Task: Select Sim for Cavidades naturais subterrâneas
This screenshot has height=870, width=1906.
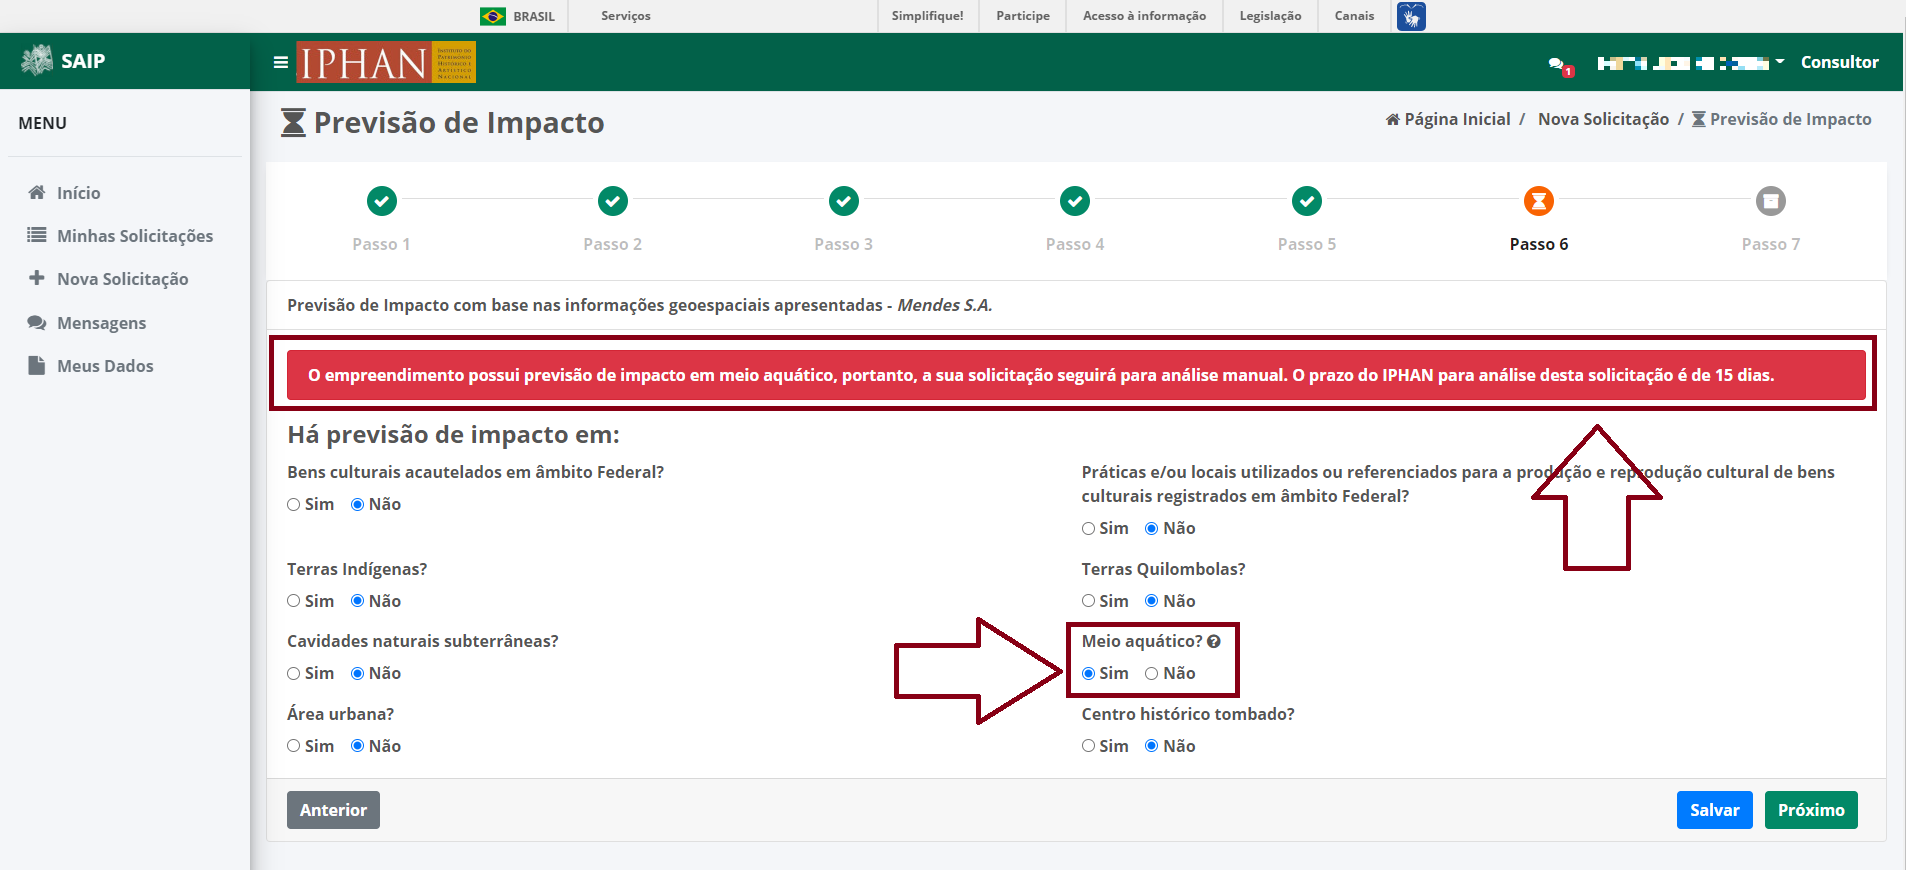Action: pyautogui.click(x=294, y=674)
